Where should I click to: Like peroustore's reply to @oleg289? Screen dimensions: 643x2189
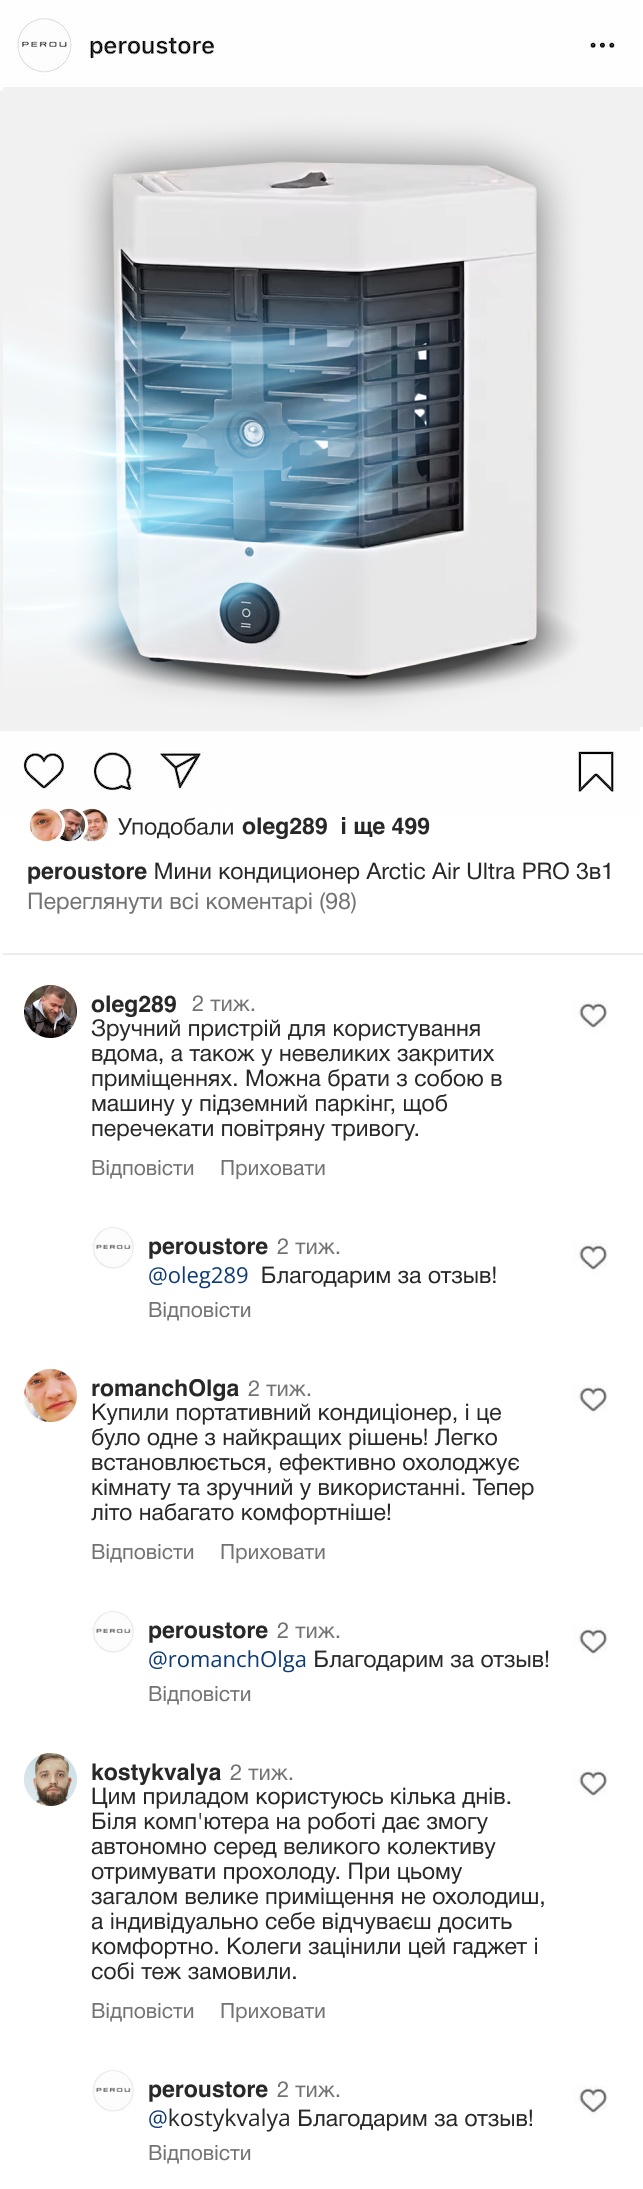[594, 1258]
